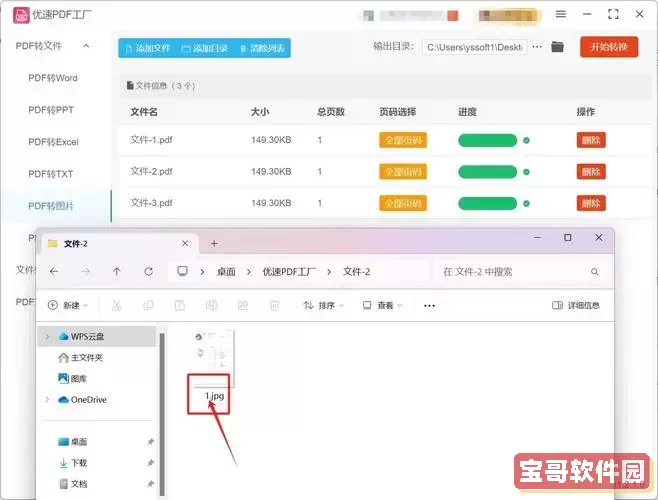This screenshot has height=500, width=658.
Task: Select PDF转Word in the sidebar
Action: click(53, 78)
